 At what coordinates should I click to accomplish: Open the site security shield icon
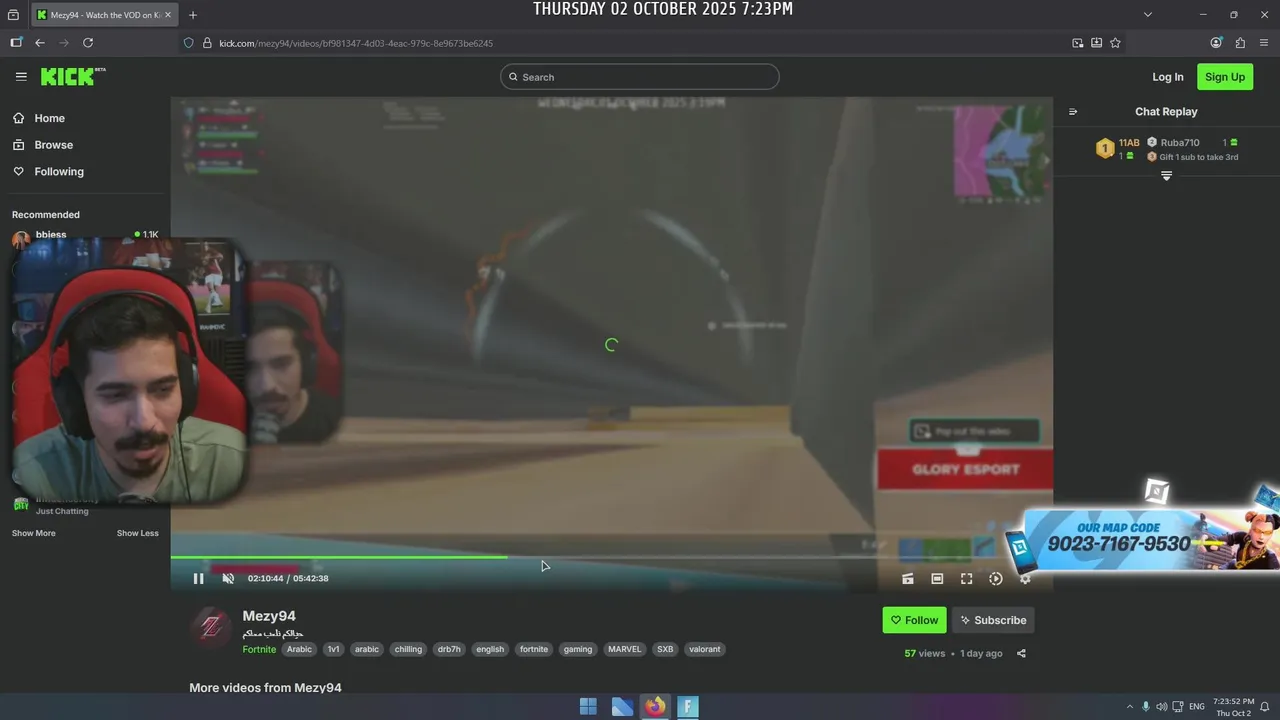188,43
